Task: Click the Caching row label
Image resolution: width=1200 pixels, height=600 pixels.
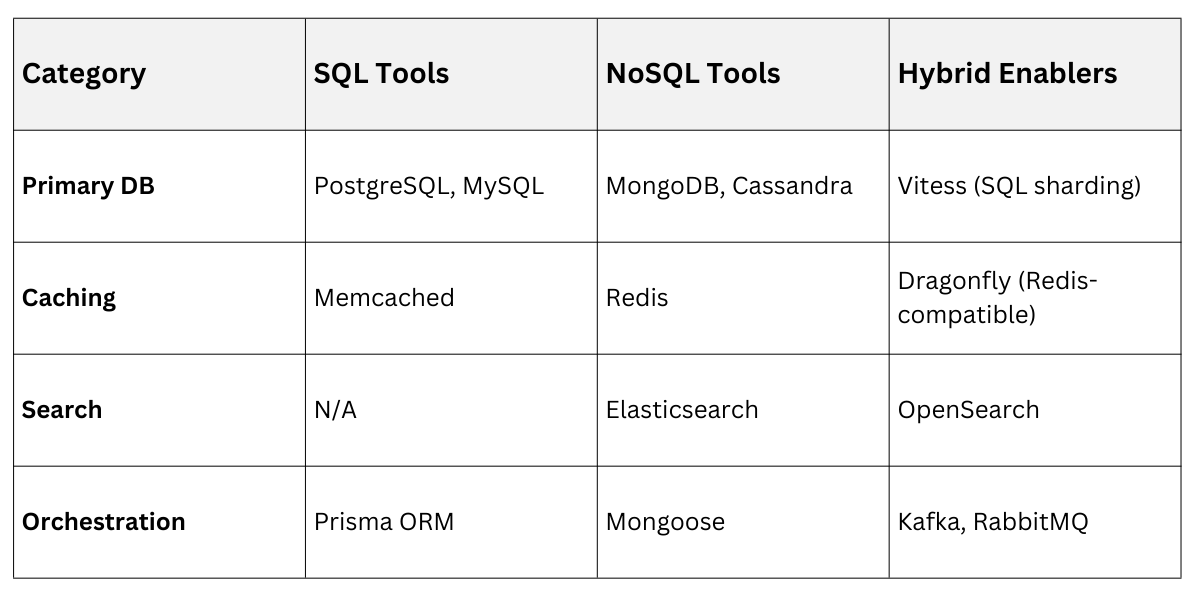Action: point(69,298)
